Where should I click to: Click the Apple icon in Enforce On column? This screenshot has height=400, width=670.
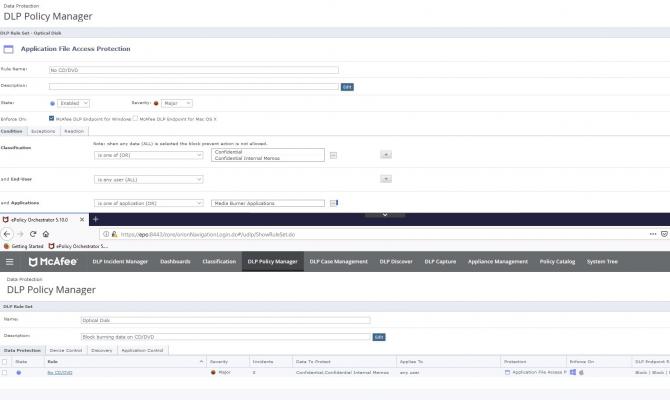pos(581,372)
